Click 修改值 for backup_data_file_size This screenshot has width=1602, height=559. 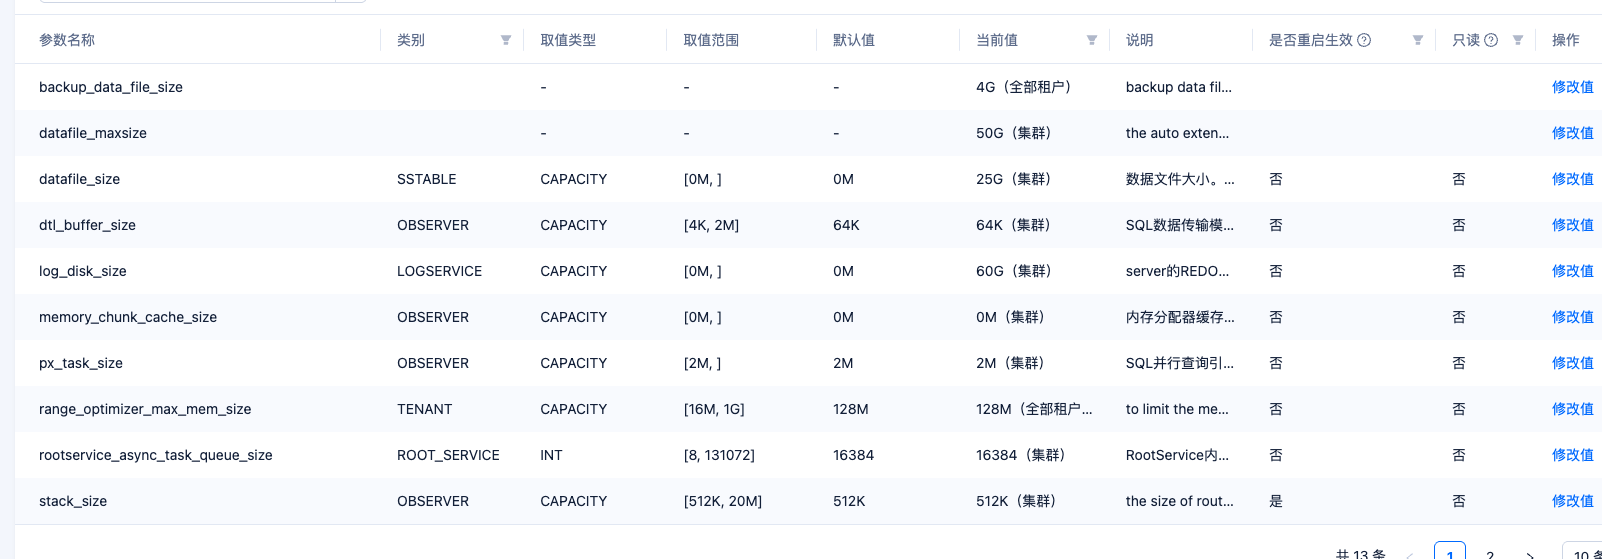[1572, 87]
